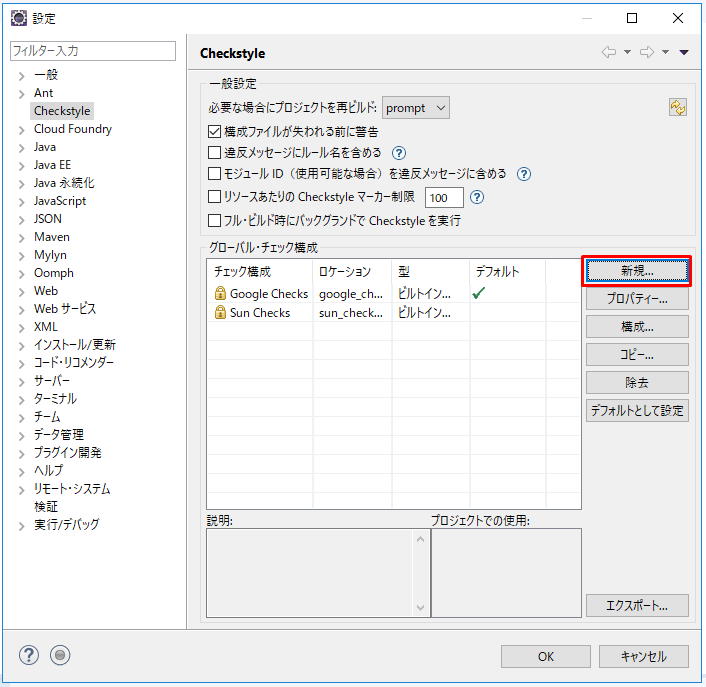The height and width of the screenshot is (687, 706).
Task: Open the prompt rebuild combo box
Action: [416, 108]
